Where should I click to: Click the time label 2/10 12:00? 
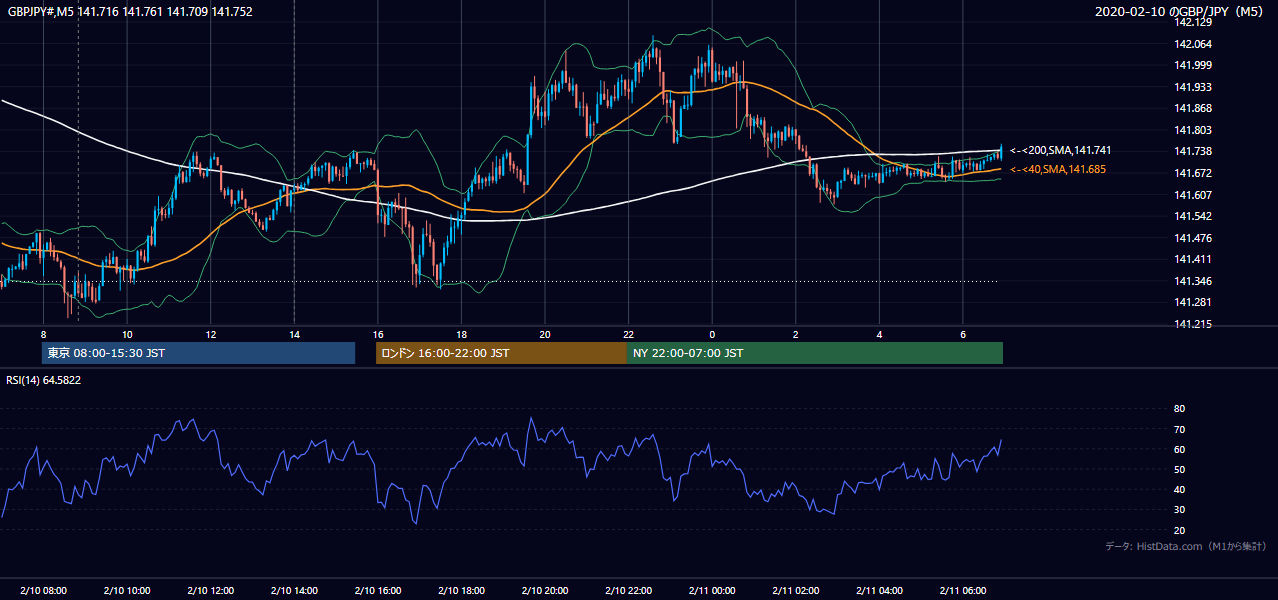coord(210,591)
